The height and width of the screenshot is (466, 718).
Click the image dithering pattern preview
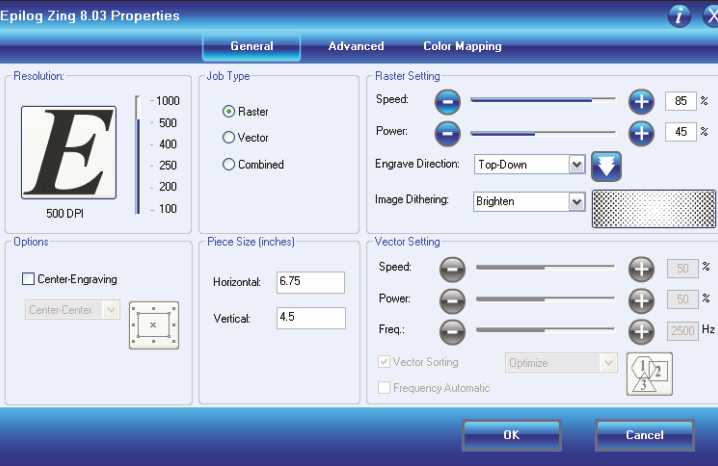tap(654, 209)
